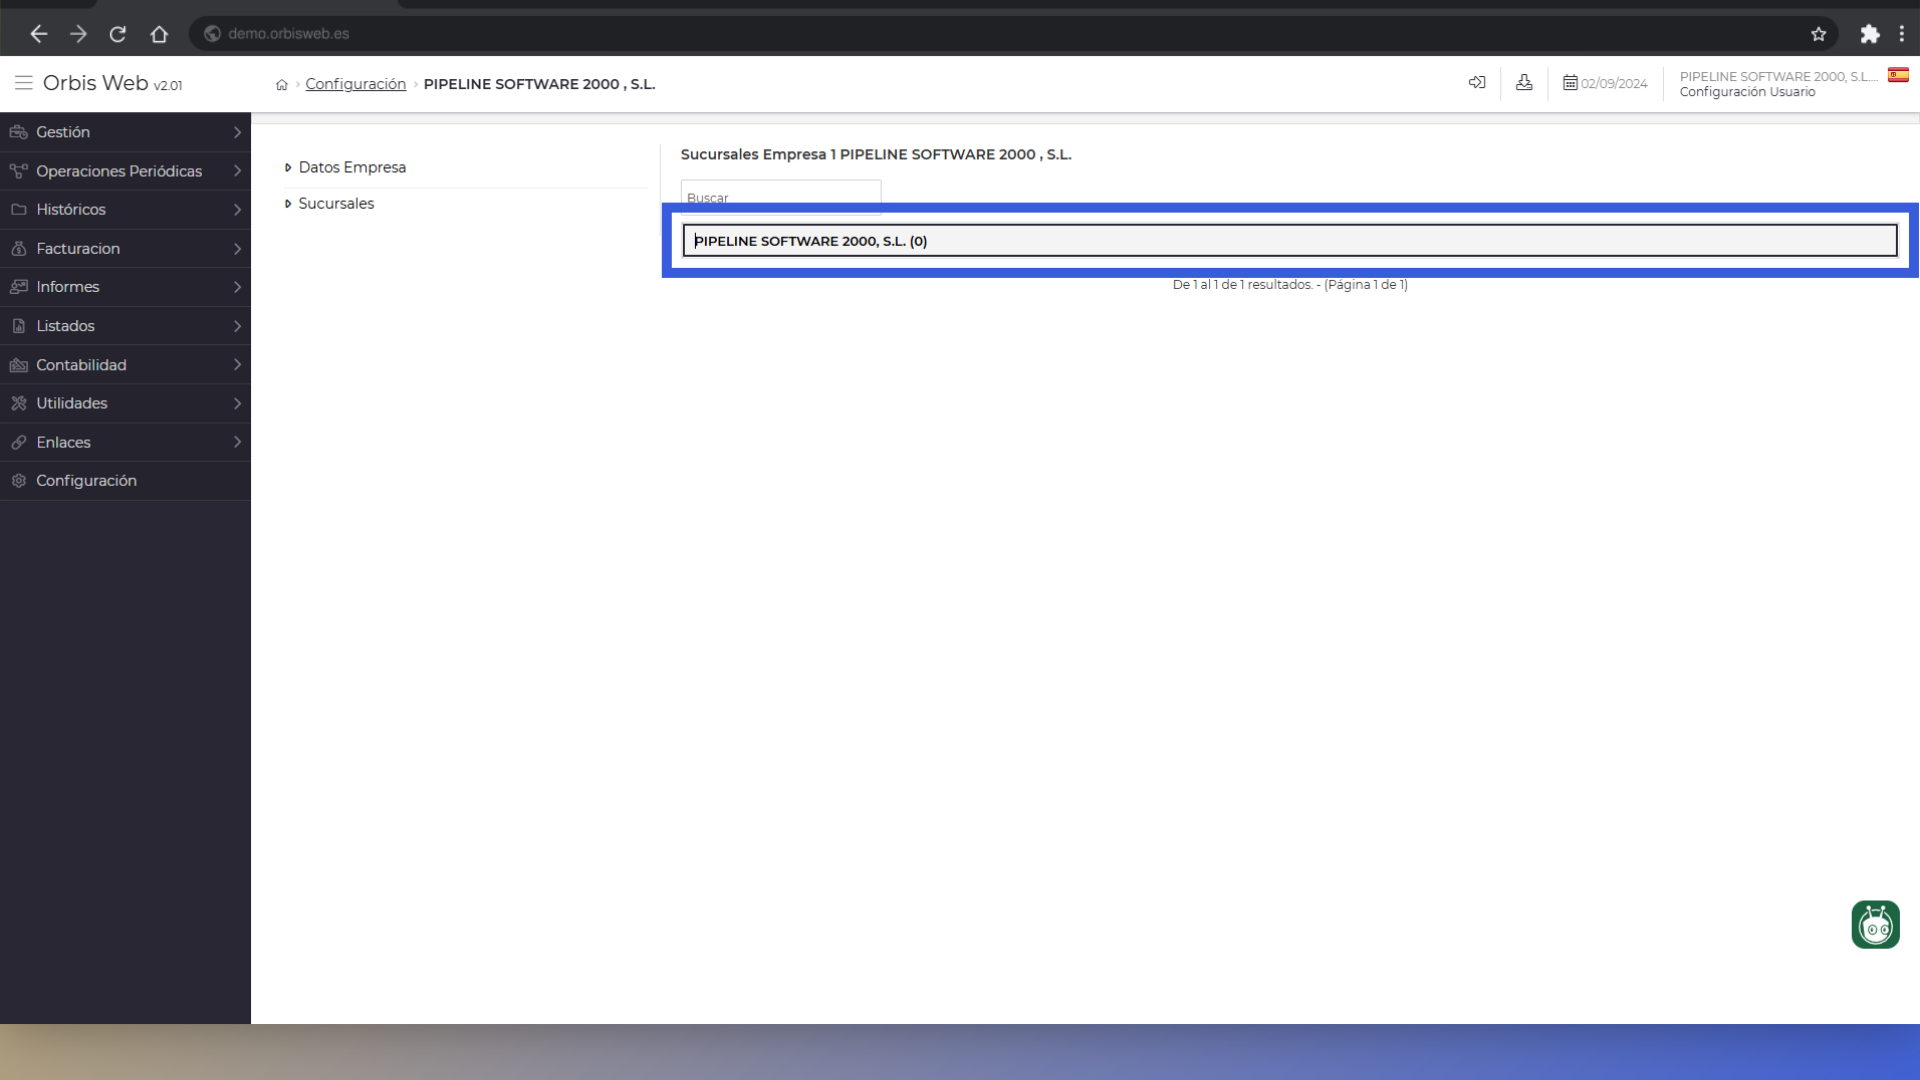
Task: Click Configuración Usuario in header
Action: pos(1747,92)
